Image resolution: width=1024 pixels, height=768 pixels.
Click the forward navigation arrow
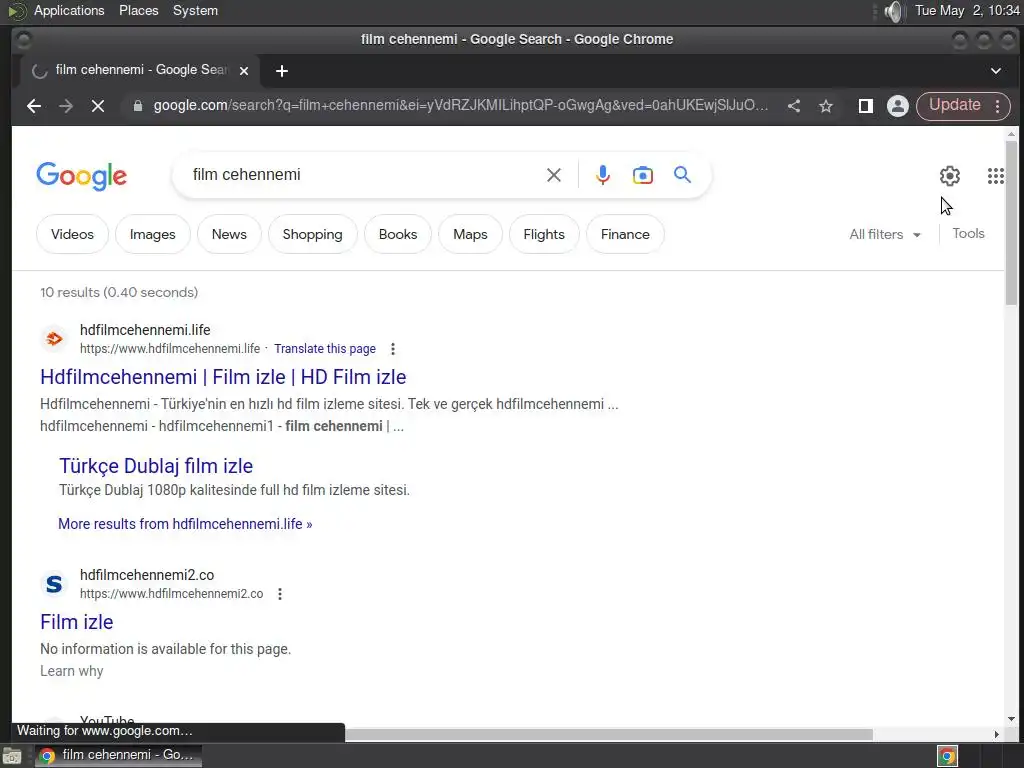66,106
